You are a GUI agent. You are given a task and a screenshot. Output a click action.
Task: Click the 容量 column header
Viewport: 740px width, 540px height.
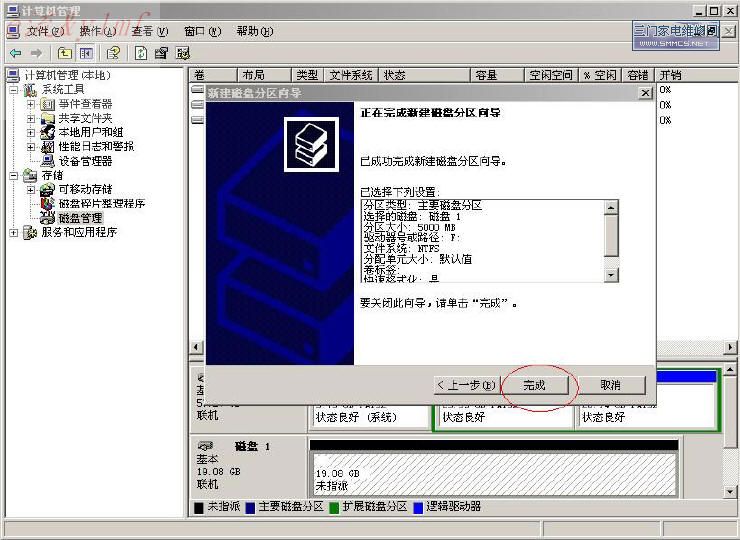tap(486, 75)
